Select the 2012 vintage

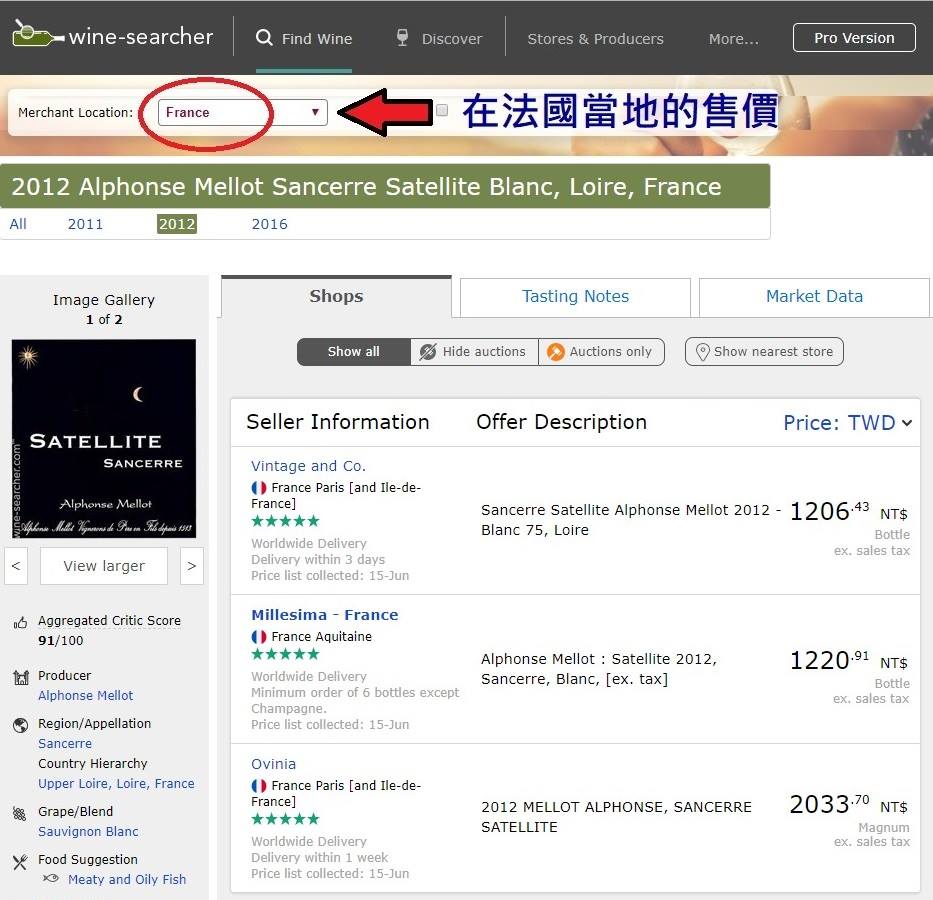point(177,224)
